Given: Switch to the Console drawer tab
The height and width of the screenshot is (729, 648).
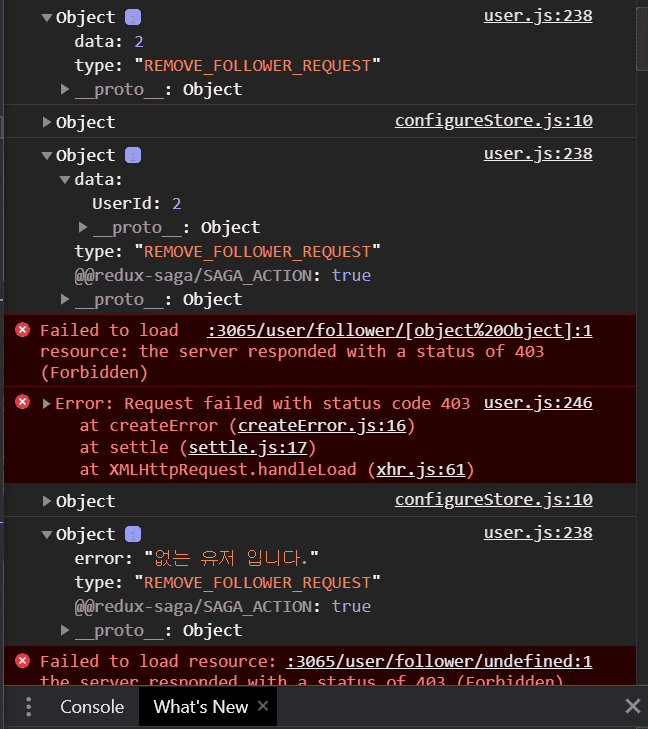Looking at the screenshot, I should [92, 707].
